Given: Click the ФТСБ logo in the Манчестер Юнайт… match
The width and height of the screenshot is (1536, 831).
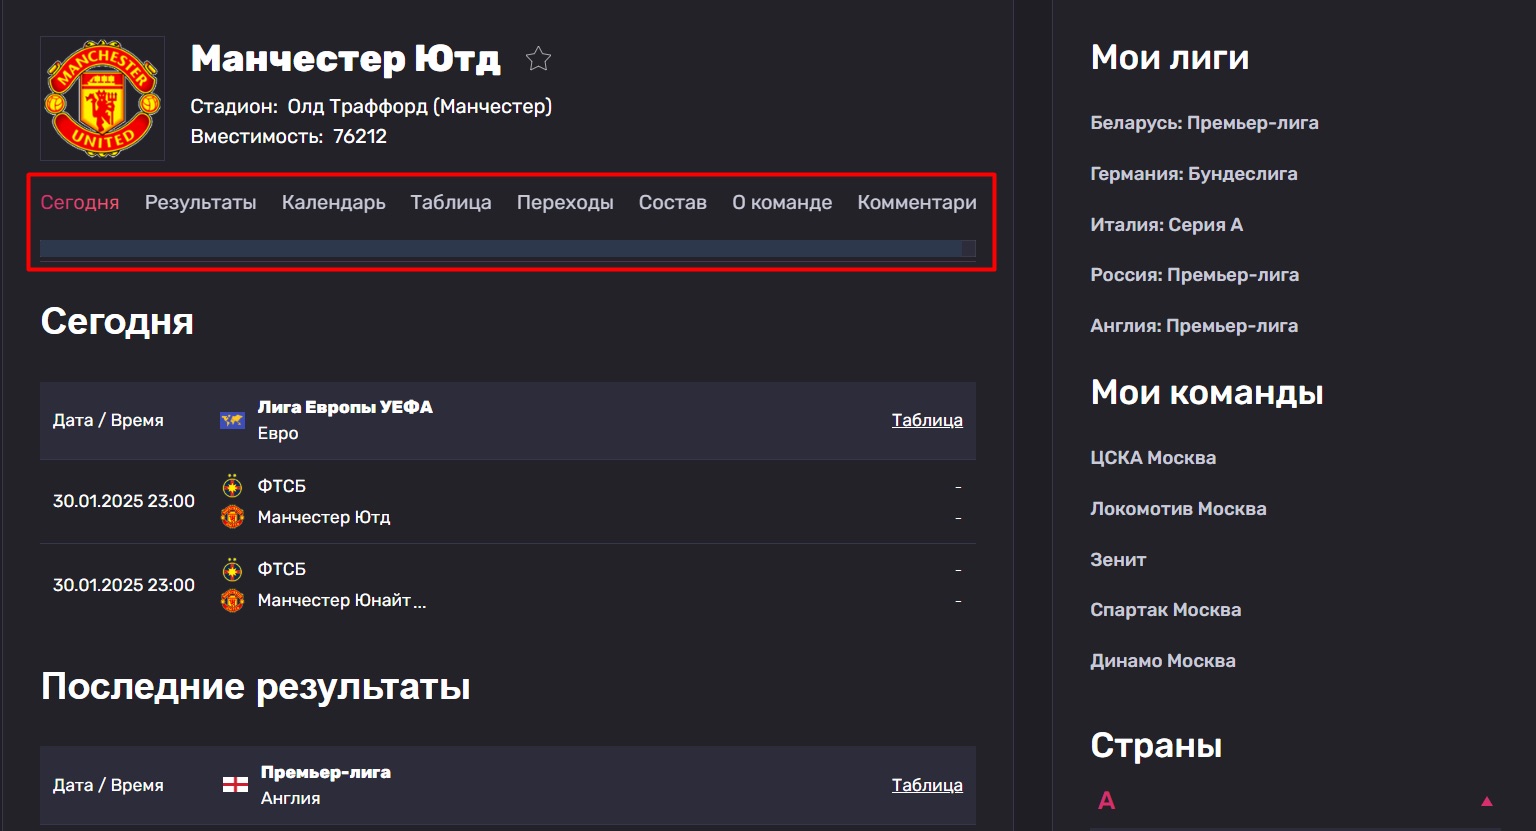Looking at the screenshot, I should (232, 569).
